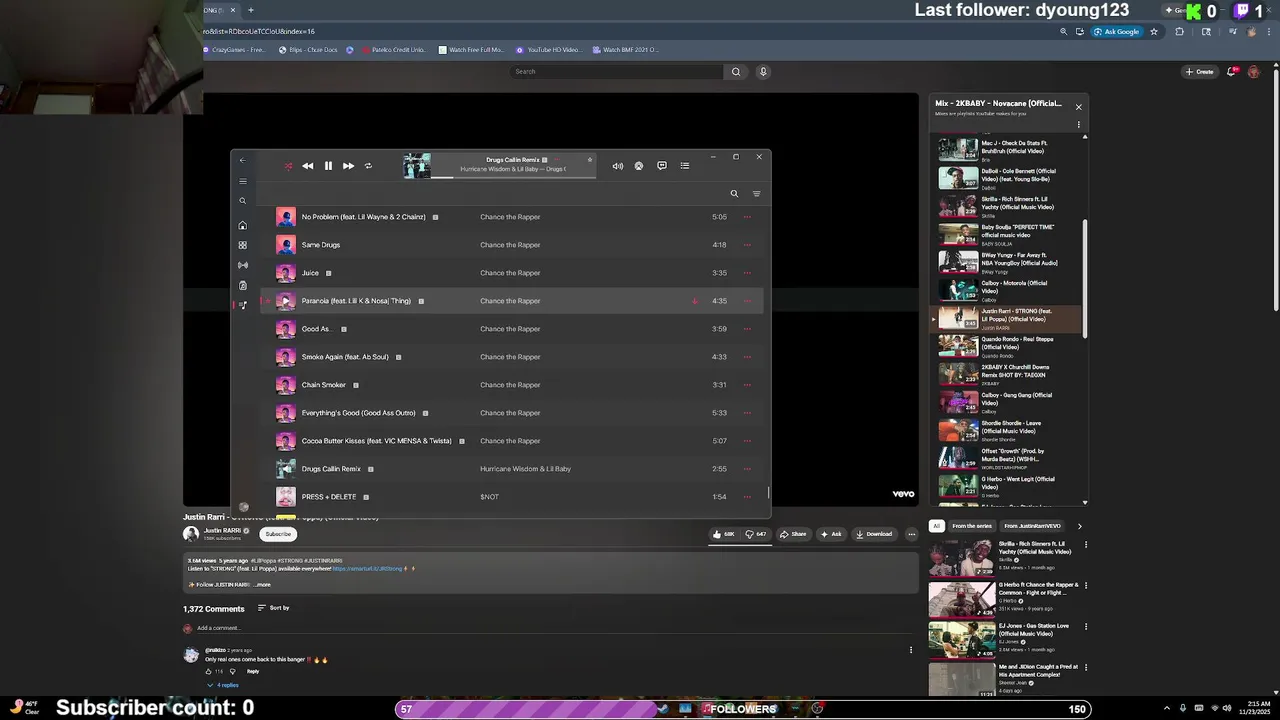
Task: Pause the currently playing song
Action: 328,166
